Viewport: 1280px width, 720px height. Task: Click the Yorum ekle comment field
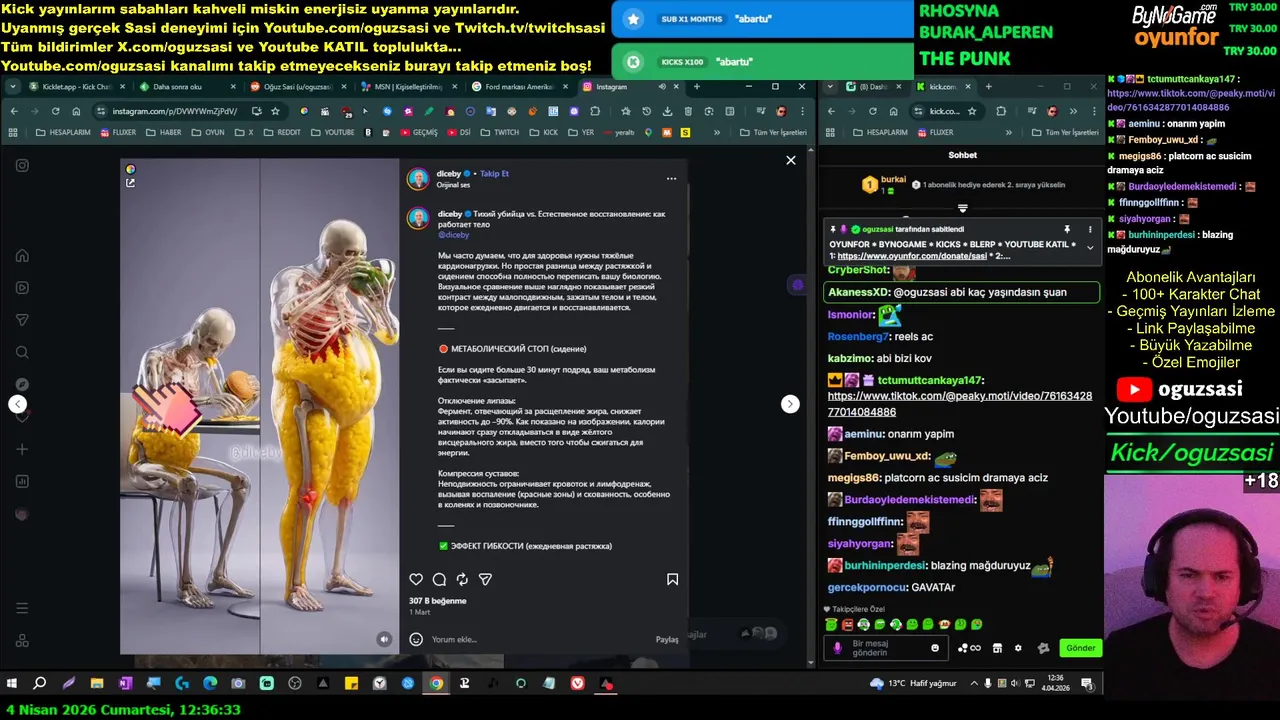point(540,639)
